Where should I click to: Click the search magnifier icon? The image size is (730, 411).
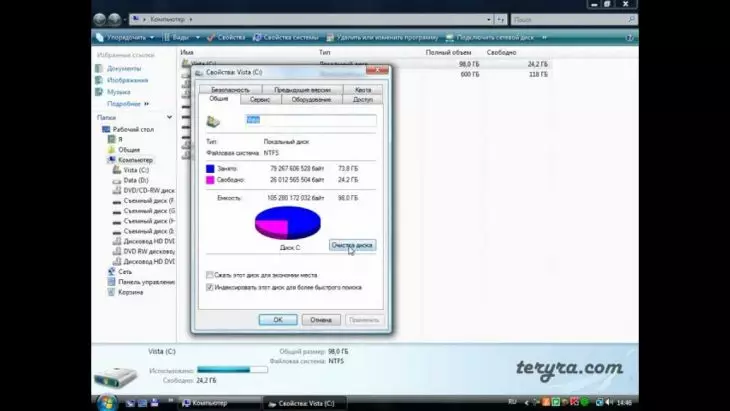(x=631, y=20)
